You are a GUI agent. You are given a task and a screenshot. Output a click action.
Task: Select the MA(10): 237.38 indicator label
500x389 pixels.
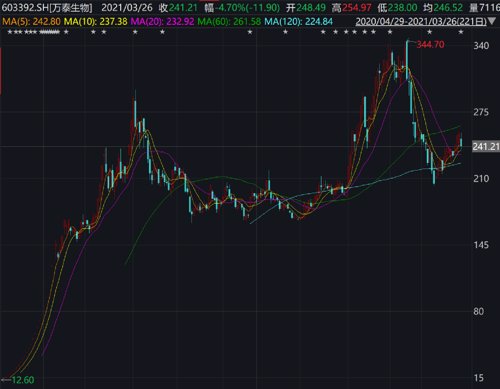pos(96,22)
